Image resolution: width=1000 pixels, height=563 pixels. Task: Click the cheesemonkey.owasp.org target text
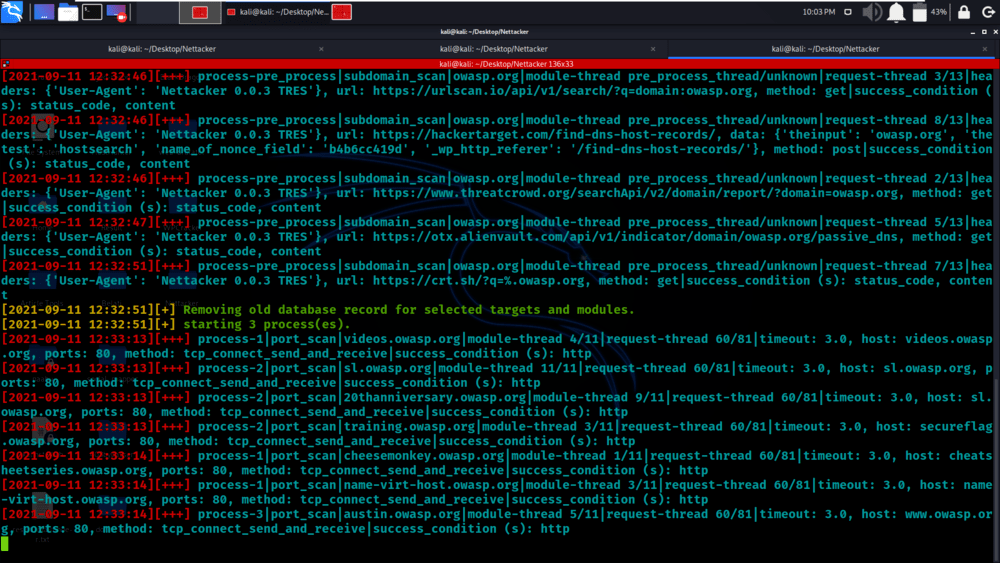tap(424, 457)
